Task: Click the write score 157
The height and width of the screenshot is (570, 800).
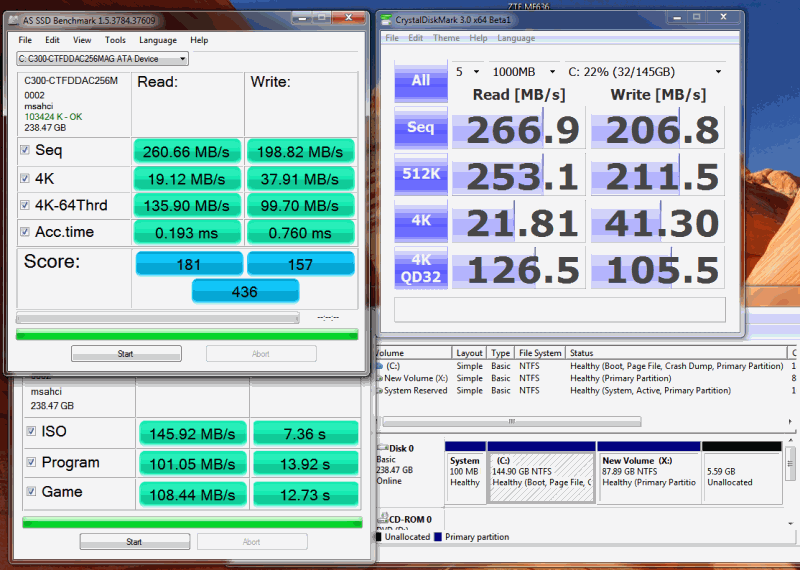Action: [x=301, y=264]
